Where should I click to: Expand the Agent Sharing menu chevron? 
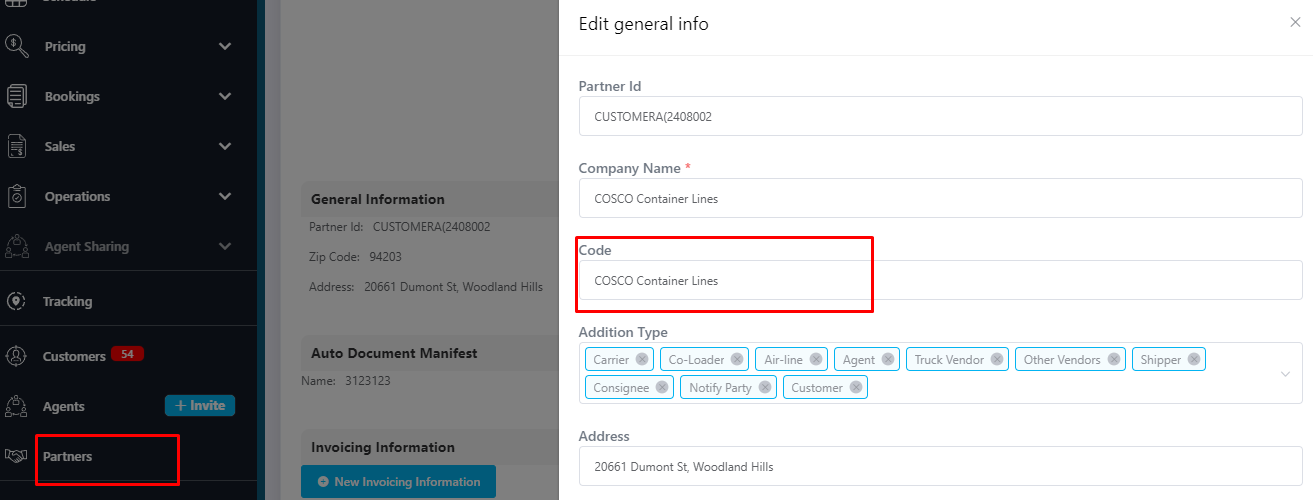click(225, 246)
